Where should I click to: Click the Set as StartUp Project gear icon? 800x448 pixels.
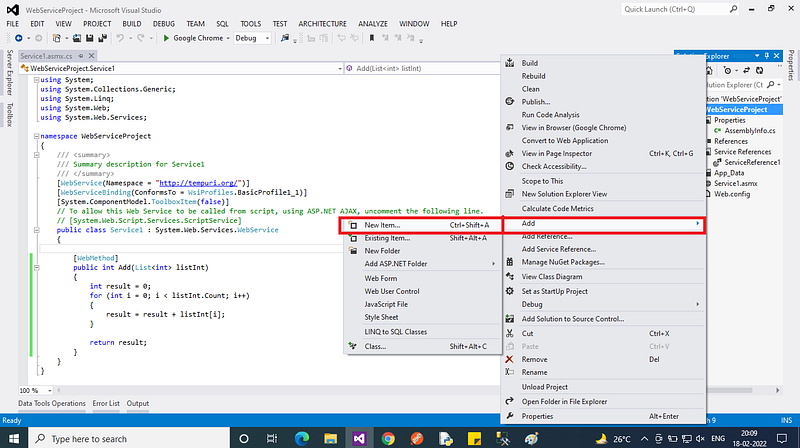(509, 291)
